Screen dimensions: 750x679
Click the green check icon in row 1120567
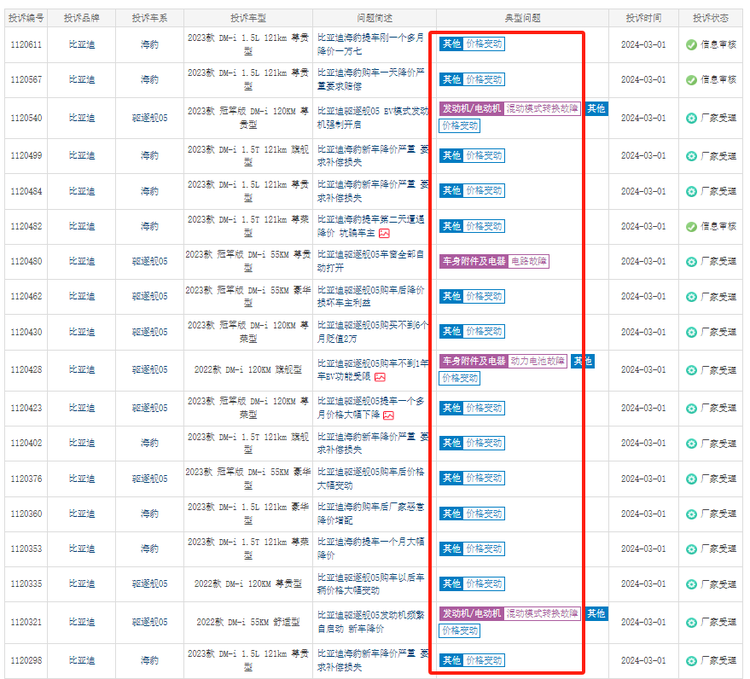coord(691,80)
